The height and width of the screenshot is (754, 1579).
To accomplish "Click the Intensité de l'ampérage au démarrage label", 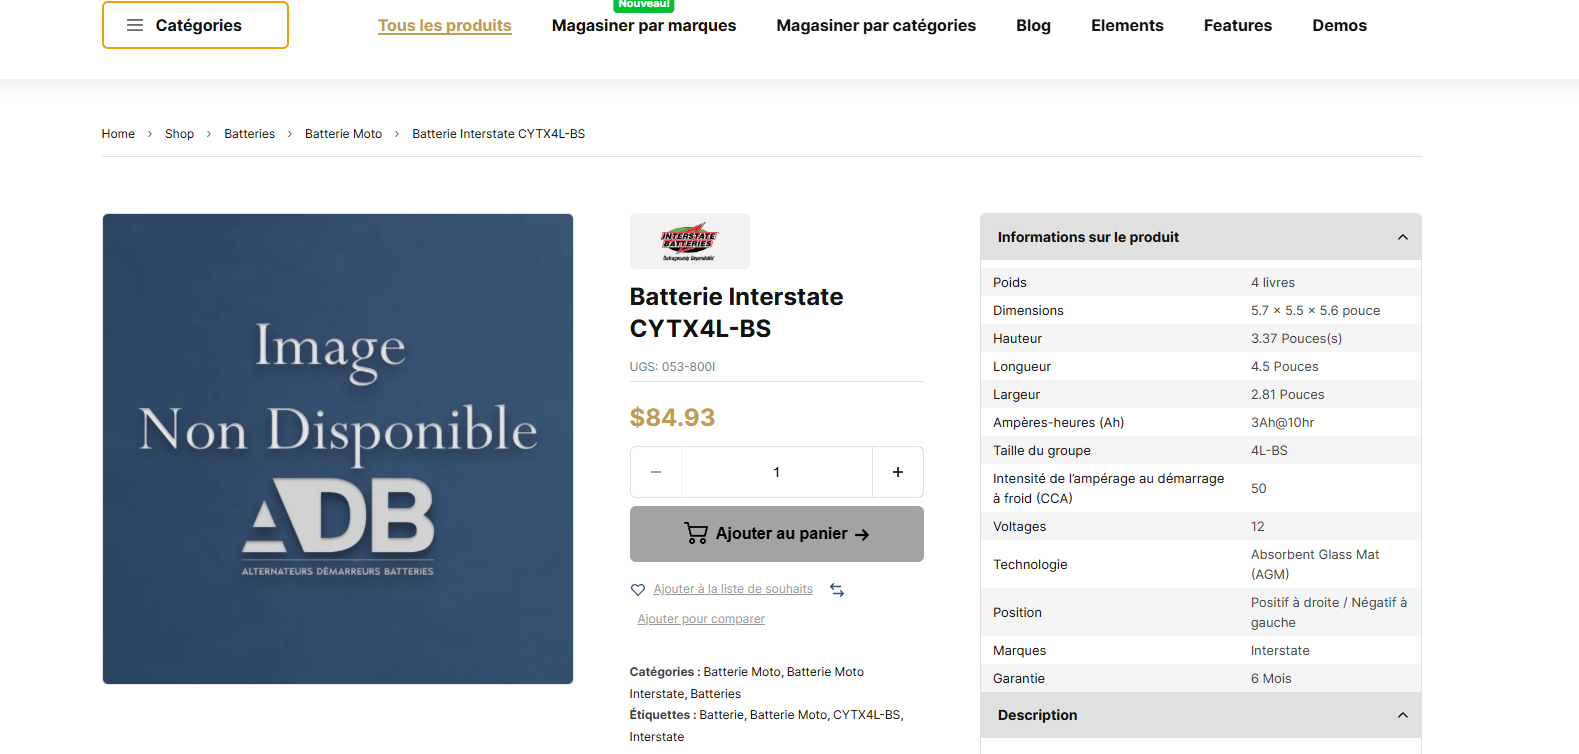I will tap(1109, 489).
